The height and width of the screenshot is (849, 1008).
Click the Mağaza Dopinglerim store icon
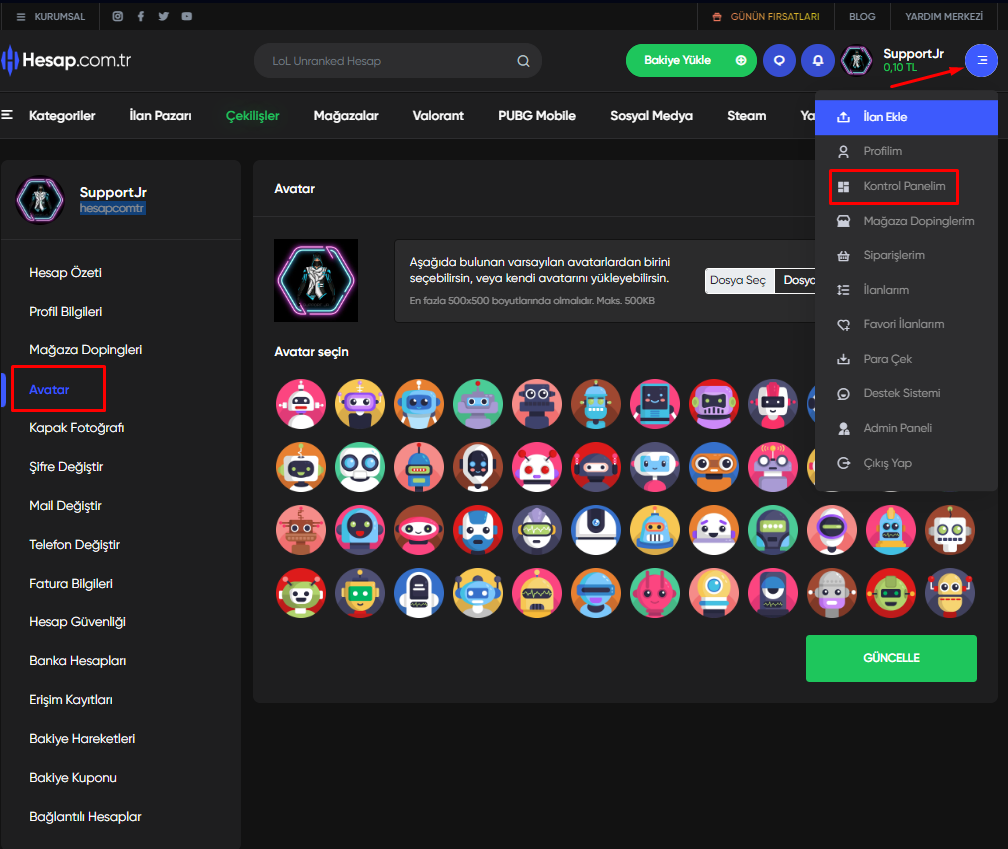click(843, 221)
